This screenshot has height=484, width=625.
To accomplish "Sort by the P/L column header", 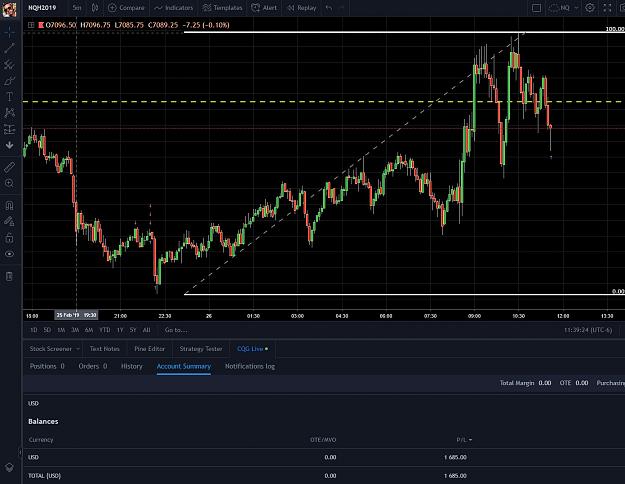I will [x=464, y=440].
